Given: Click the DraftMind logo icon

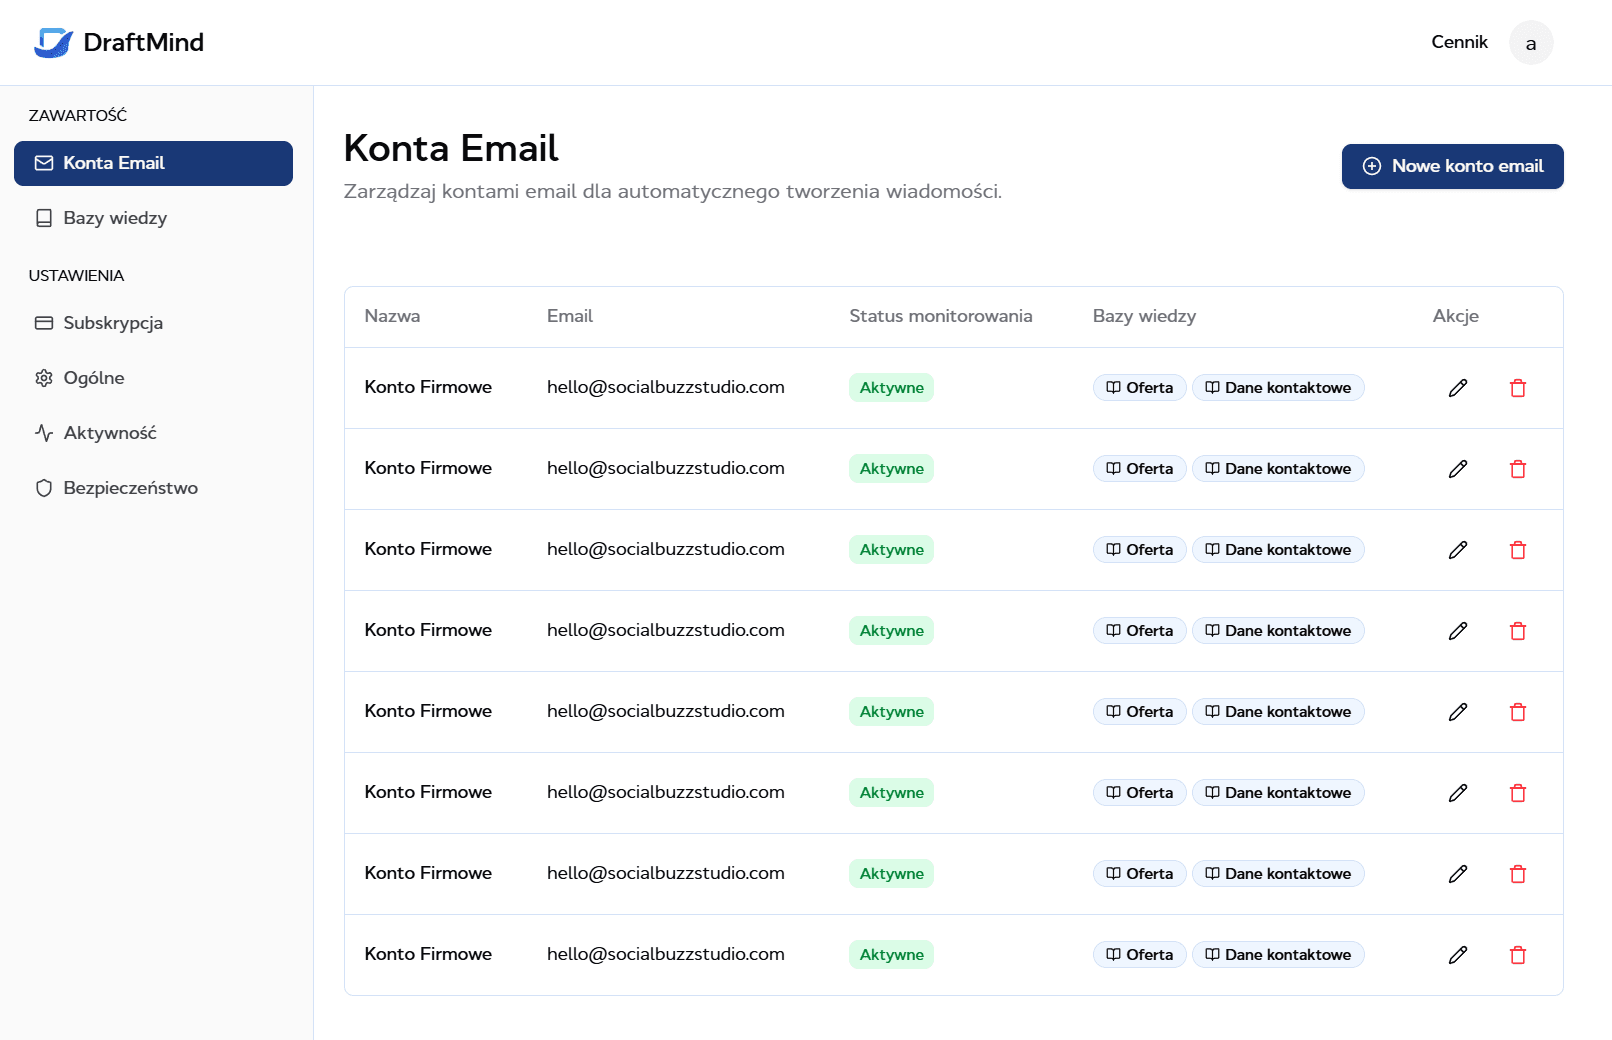Looking at the screenshot, I should [x=53, y=42].
